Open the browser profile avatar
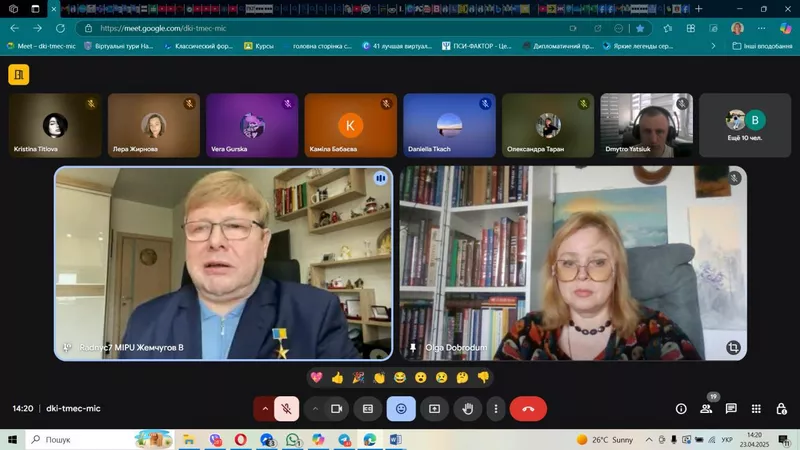The height and width of the screenshot is (450, 800). click(737, 28)
